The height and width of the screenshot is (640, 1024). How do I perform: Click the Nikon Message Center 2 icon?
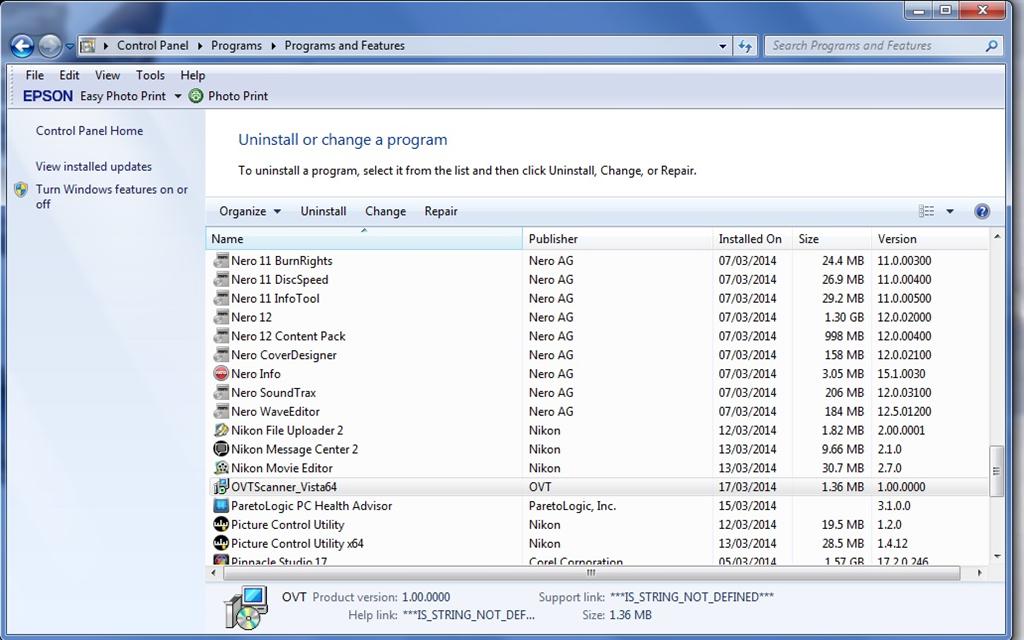pyautogui.click(x=221, y=449)
